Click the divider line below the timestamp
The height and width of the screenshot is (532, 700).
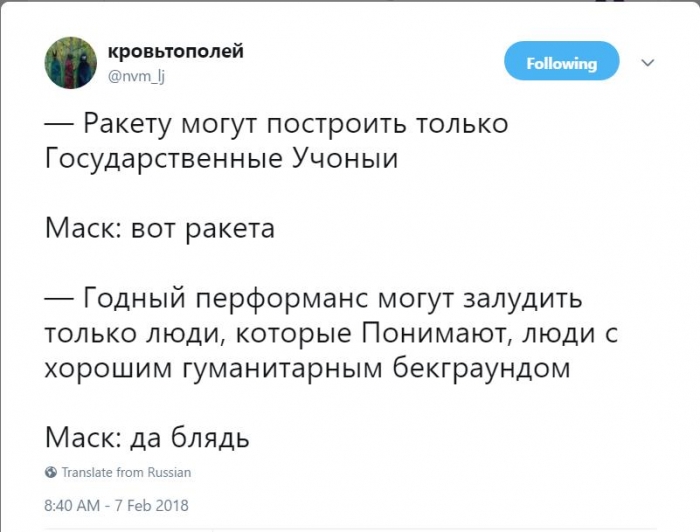pyautogui.click(x=350, y=530)
